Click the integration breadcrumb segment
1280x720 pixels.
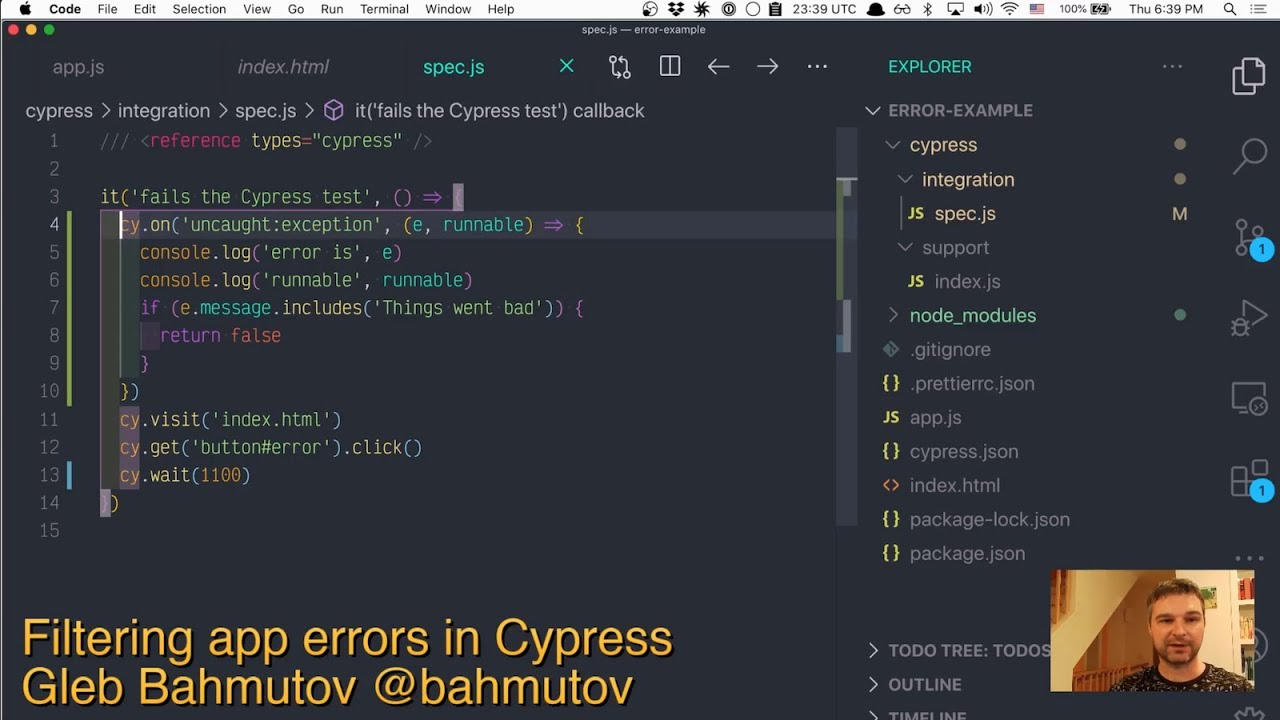coord(164,111)
